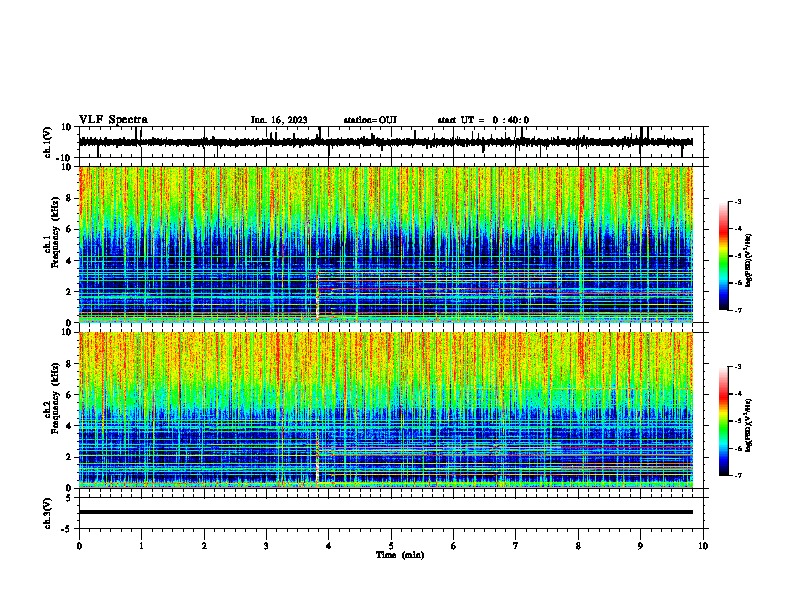Click the ch.2 colorbar log(PSD) unit label

(748, 425)
